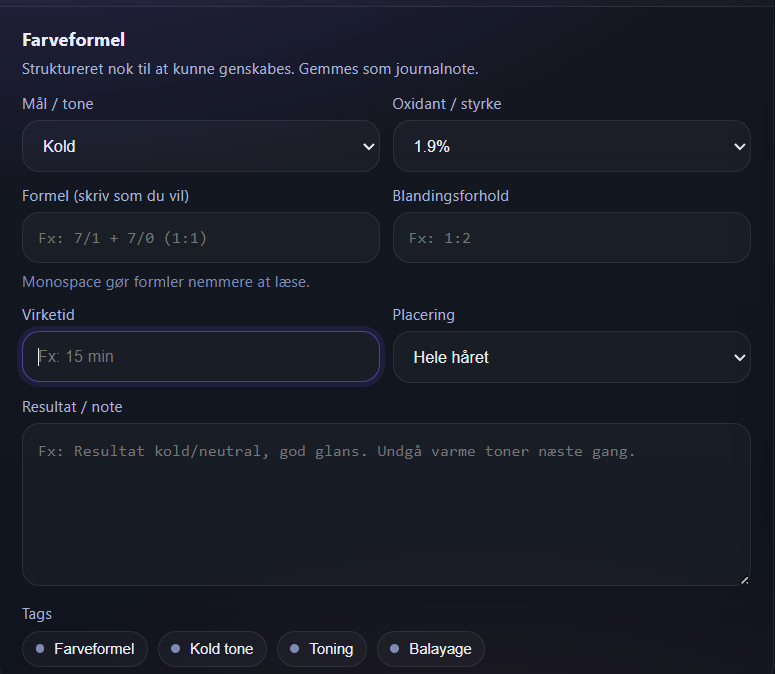Toggle the Toning tag chip
The height and width of the screenshot is (674, 775).
click(321, 649)
